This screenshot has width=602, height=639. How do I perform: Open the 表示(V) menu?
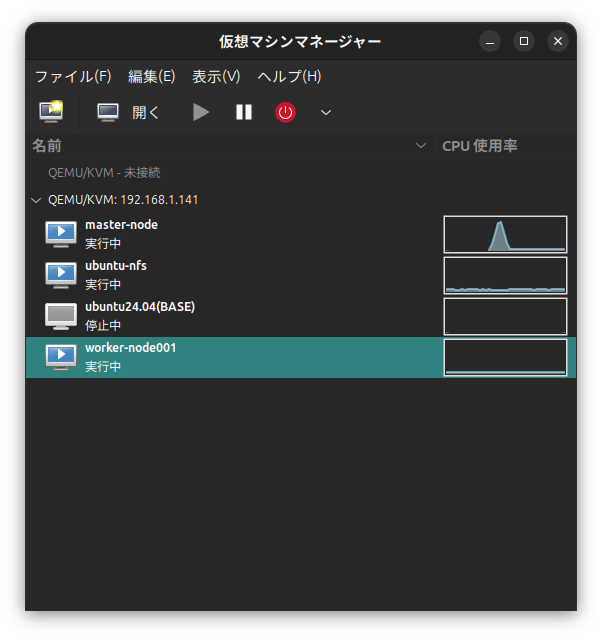click(x=216, y=76)
